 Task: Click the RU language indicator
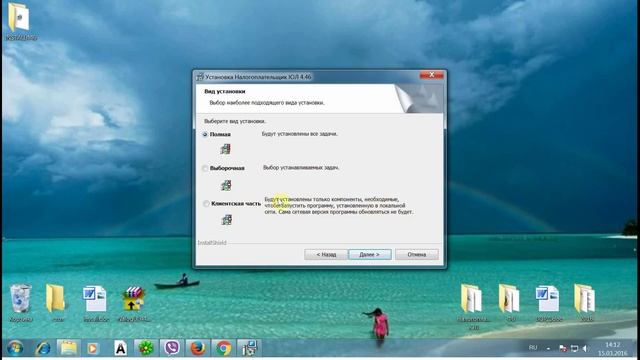point(533,348)
